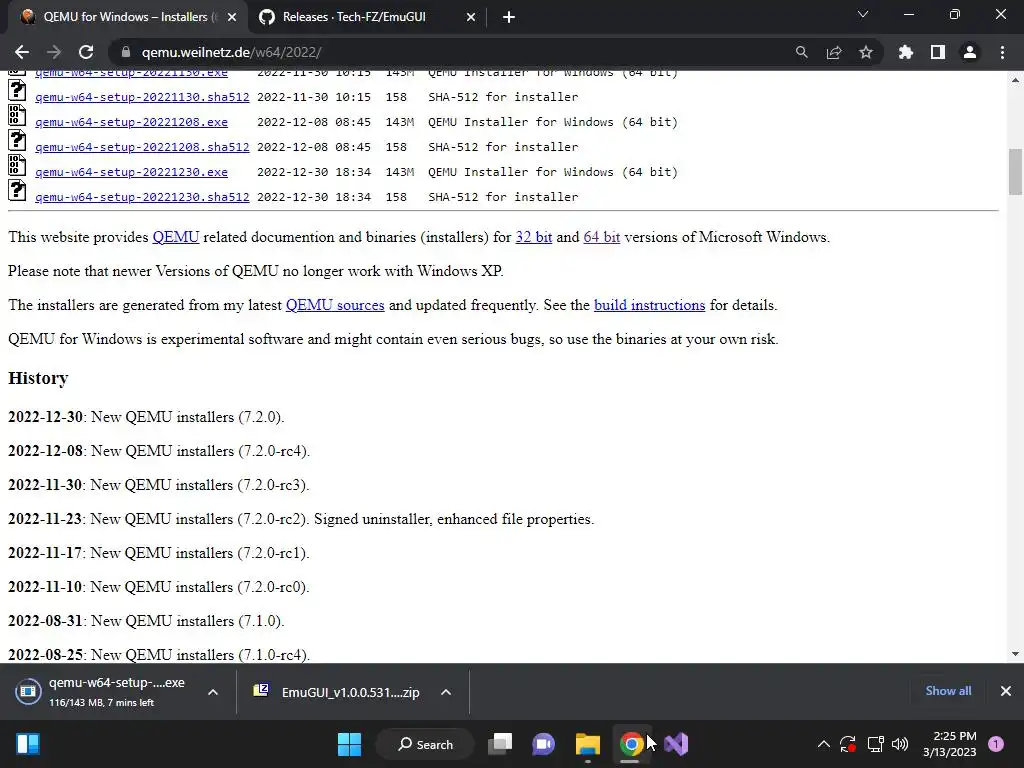Open the build instructions link
1024x768 pixels.
649,305
